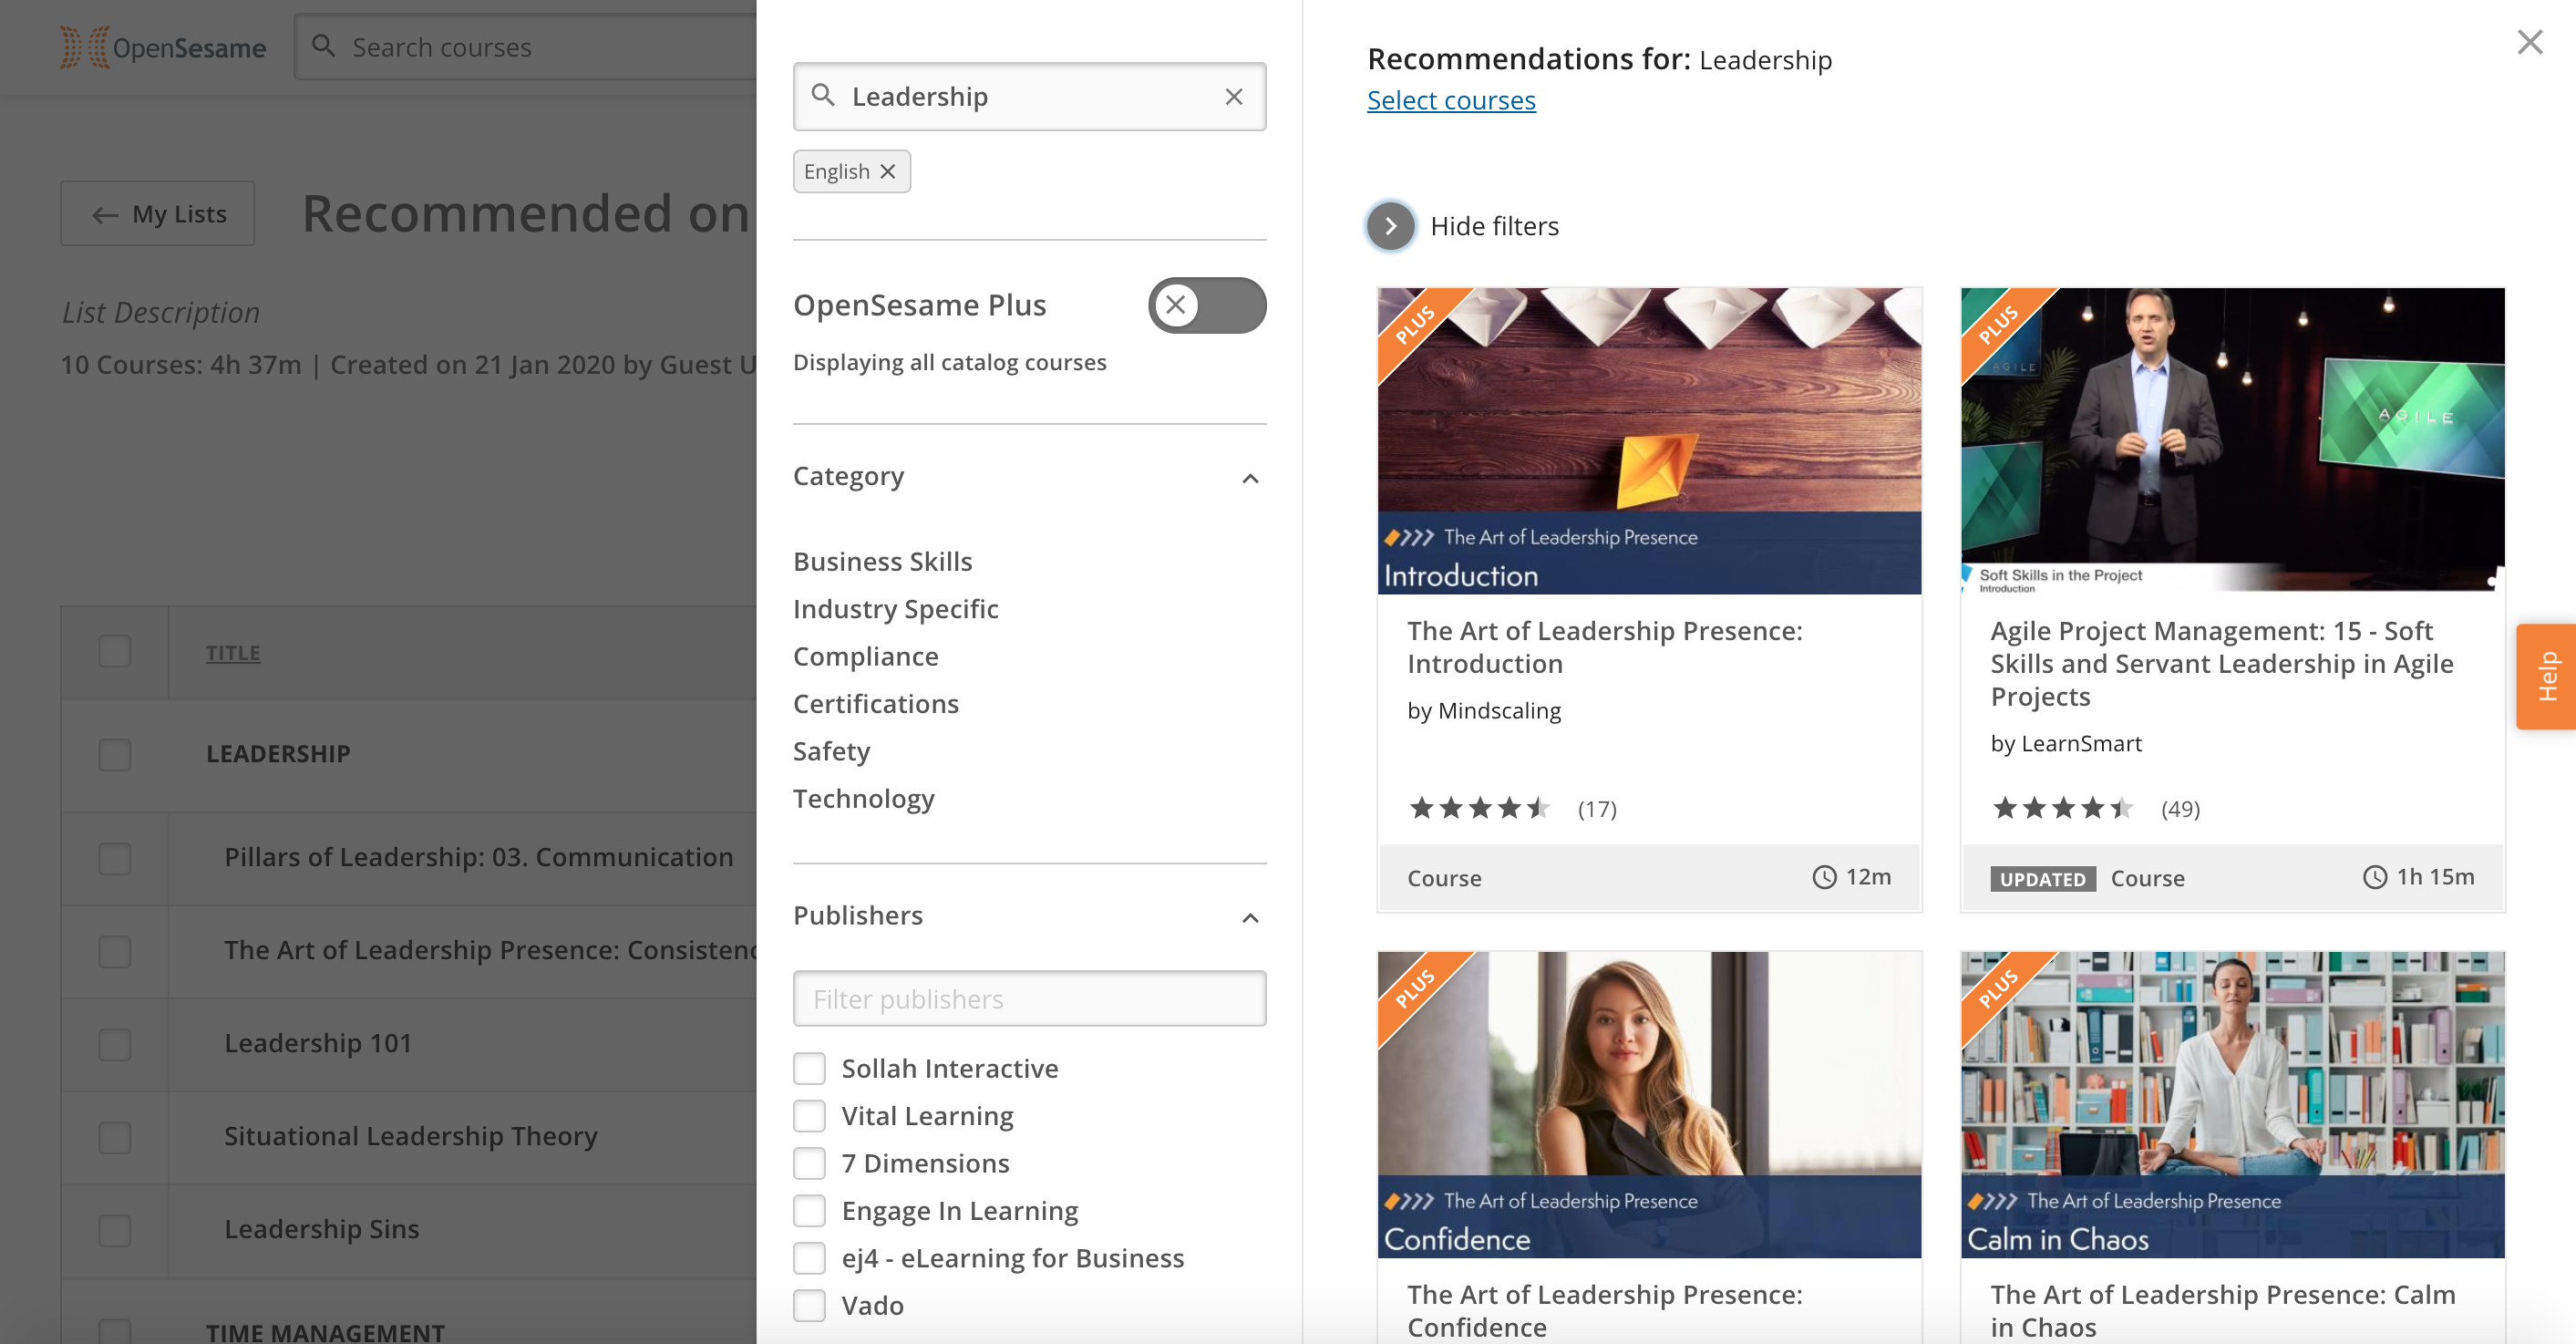Check the Engage In Learning publisher
Viewport: 2576px width, 1344px height.
[809, 1210]
